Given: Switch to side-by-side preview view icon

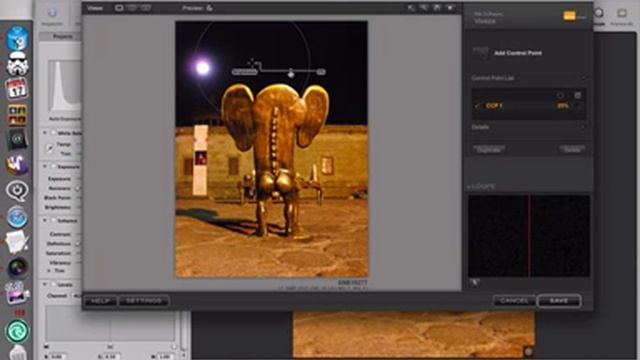Looking at the screenshot, I should (x=145, y=8).
